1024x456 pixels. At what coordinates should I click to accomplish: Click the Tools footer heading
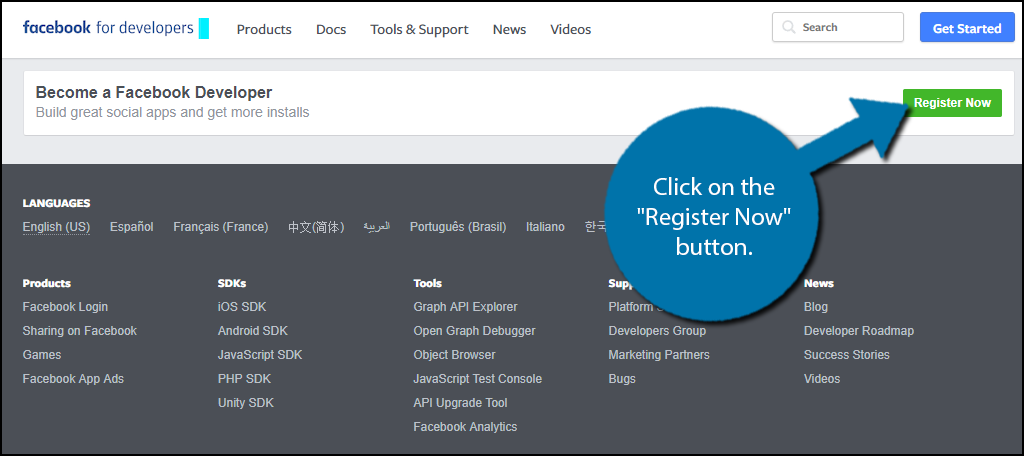pyautogui.click(x=428, y=283)
